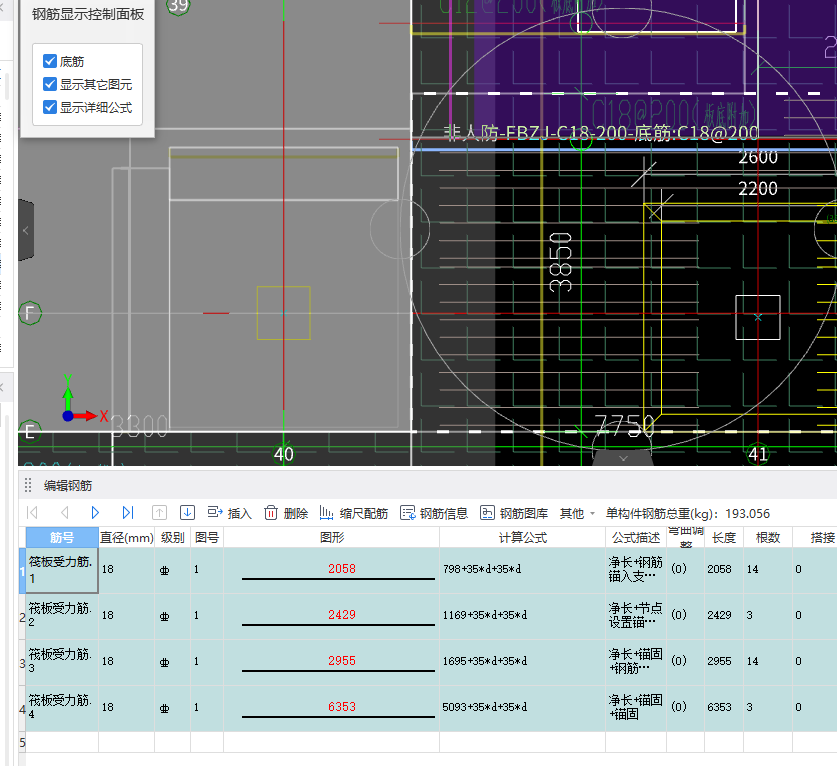
Task: Click the 插入 insert button
Action: point(230,513)
